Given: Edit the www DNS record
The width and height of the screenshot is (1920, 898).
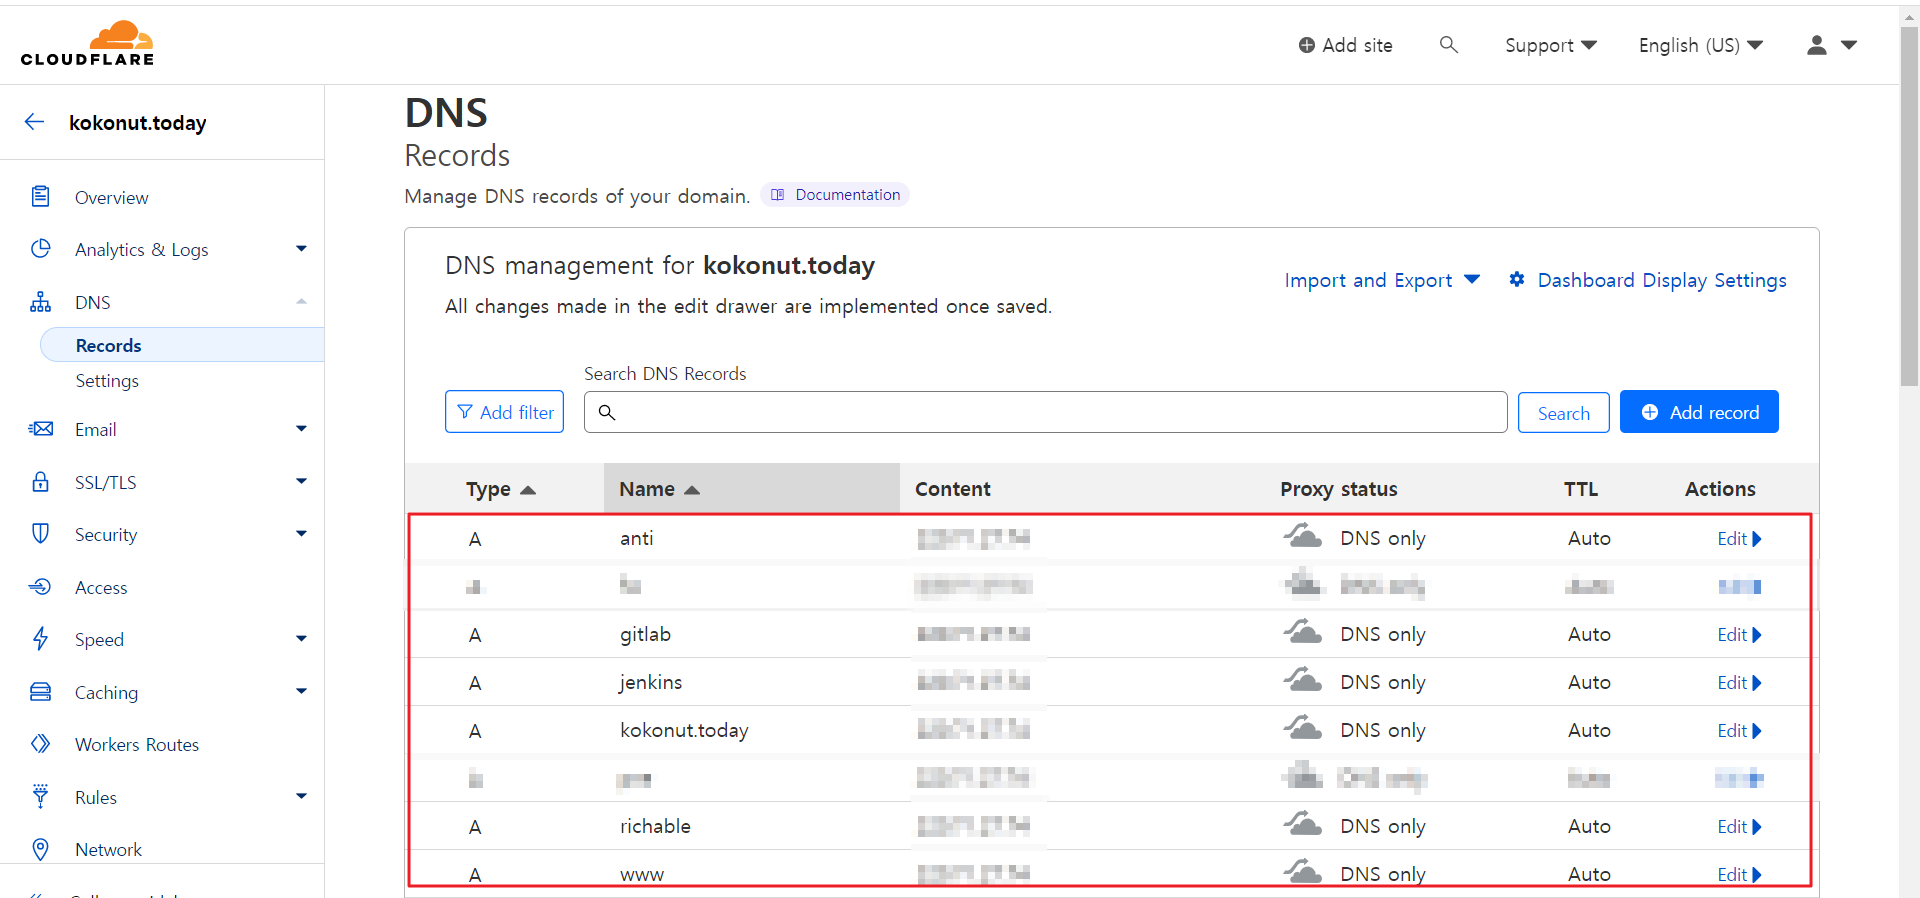Looking at the screenshot, I should pyautogui.click(x=1739, y=874).
